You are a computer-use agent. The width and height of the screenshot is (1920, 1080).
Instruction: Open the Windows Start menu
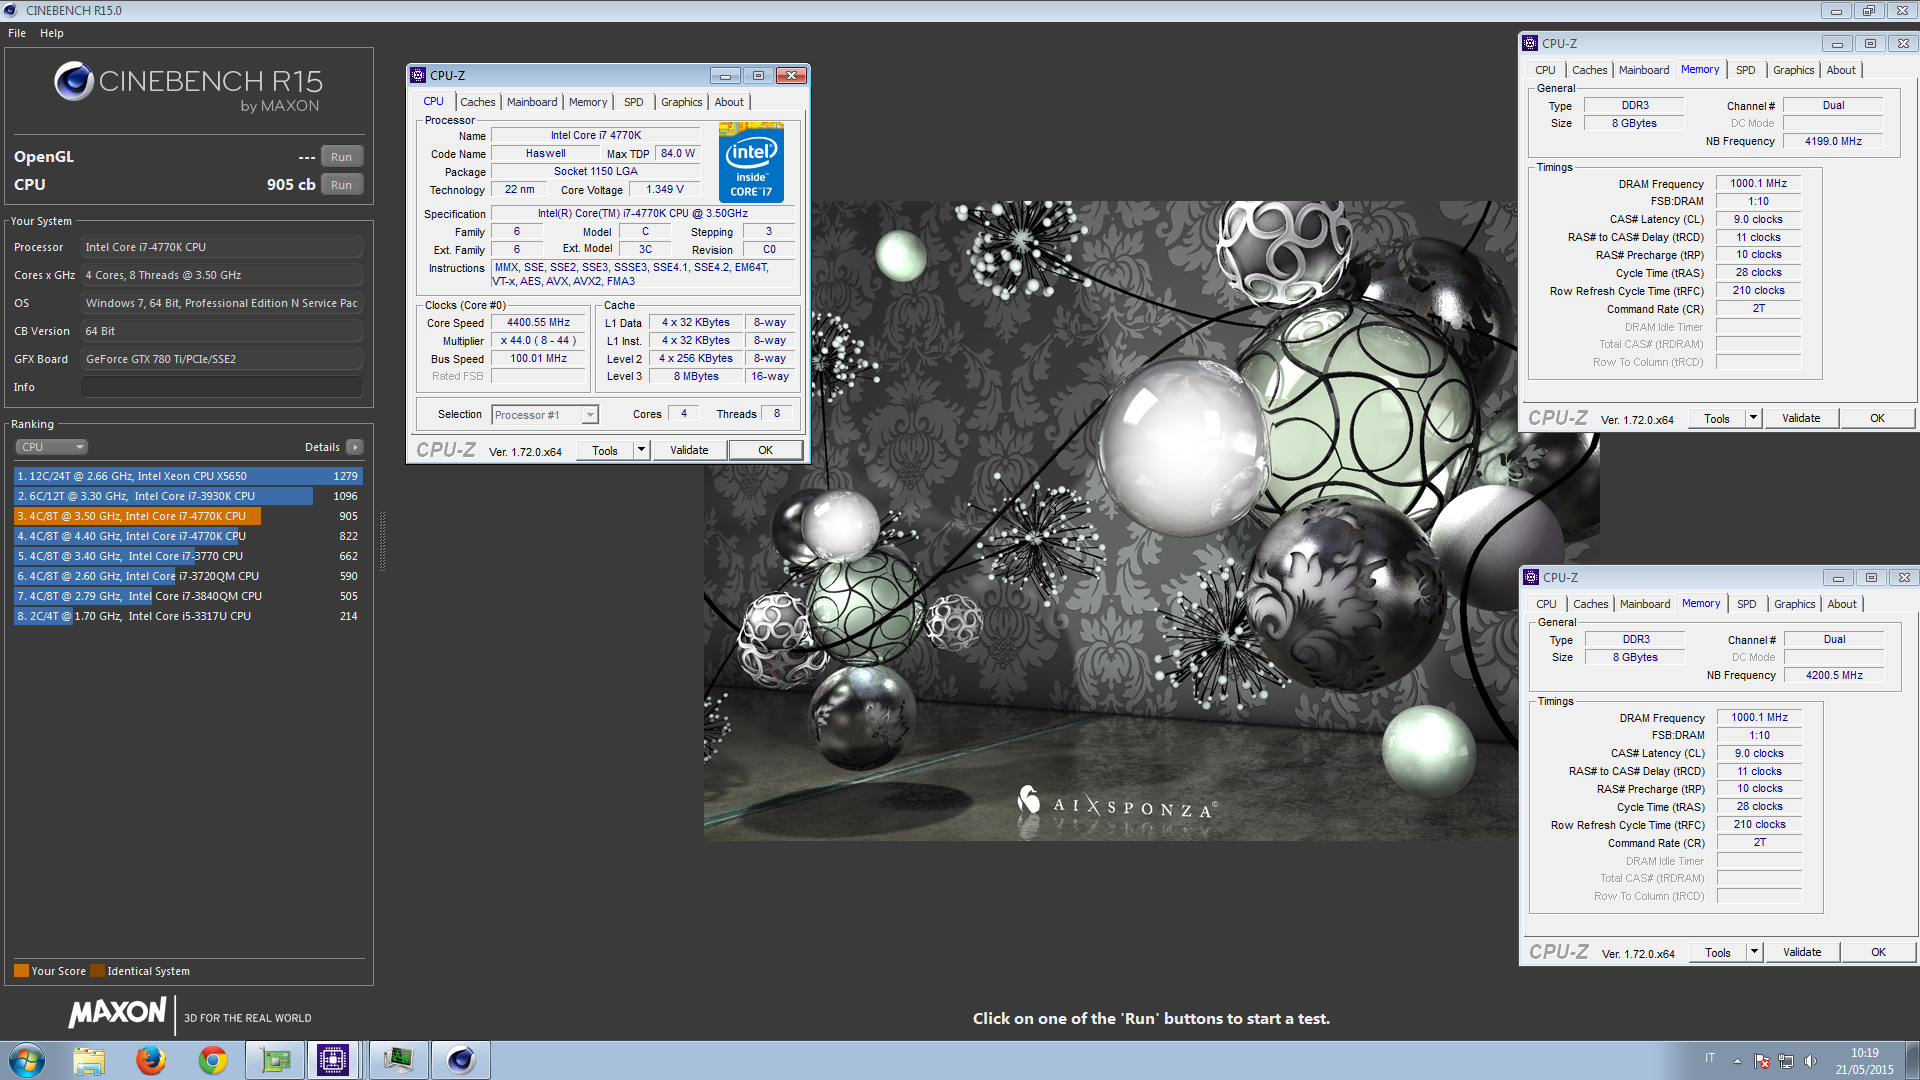pos(27,1060)
